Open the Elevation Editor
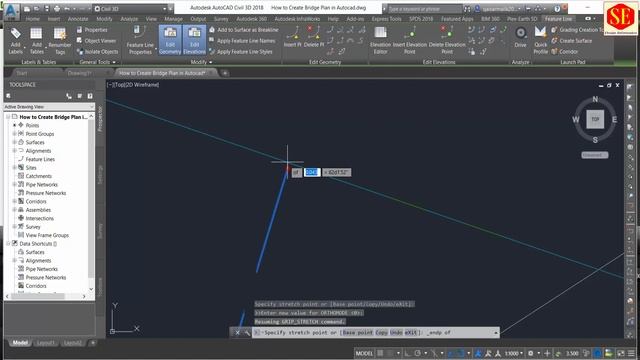 (x=380, y=40)
